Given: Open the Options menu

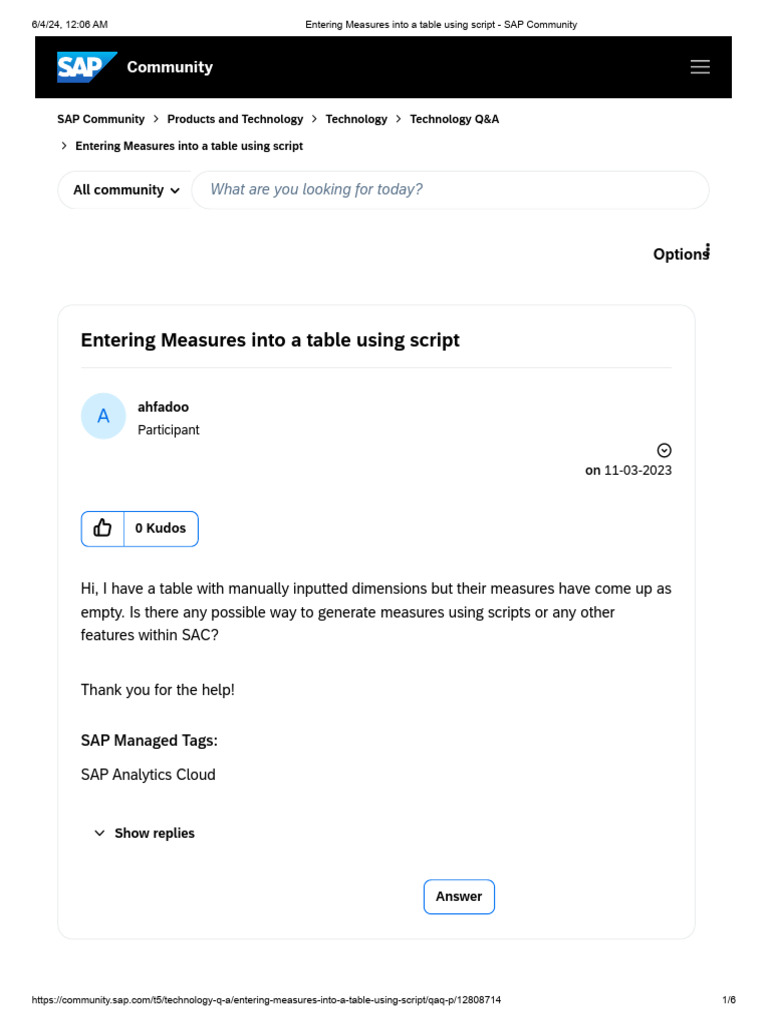Looking at the screenshot, I should [x=680, y=254].
